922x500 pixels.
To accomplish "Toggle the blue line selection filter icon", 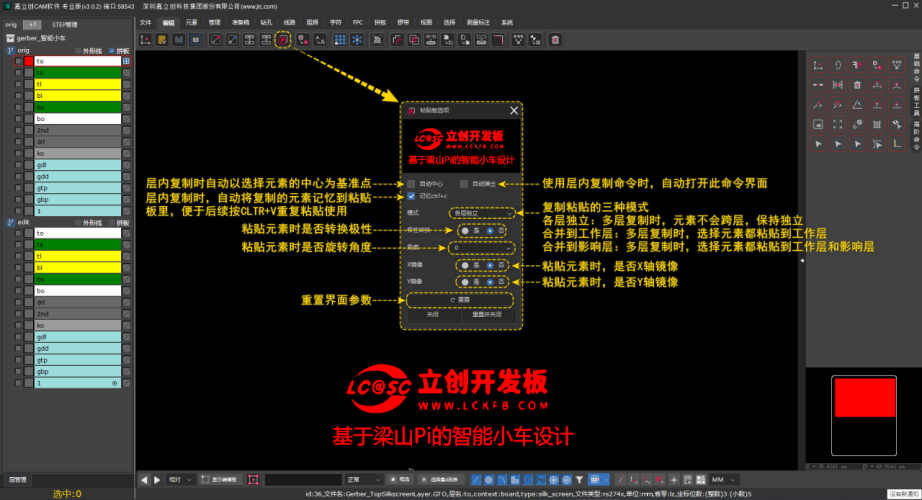I will click(x=476, y=479).
